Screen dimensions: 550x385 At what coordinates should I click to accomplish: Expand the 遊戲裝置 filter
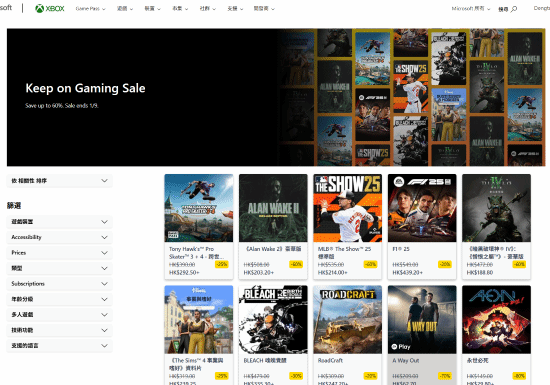click(x=60, y=222)
